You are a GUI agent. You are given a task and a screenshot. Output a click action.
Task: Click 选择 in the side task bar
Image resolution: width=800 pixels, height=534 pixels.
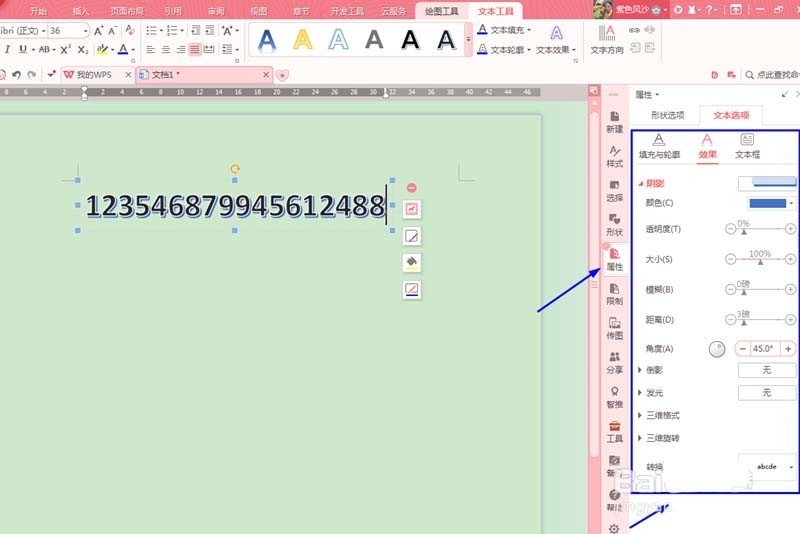(x=614, y=191)
